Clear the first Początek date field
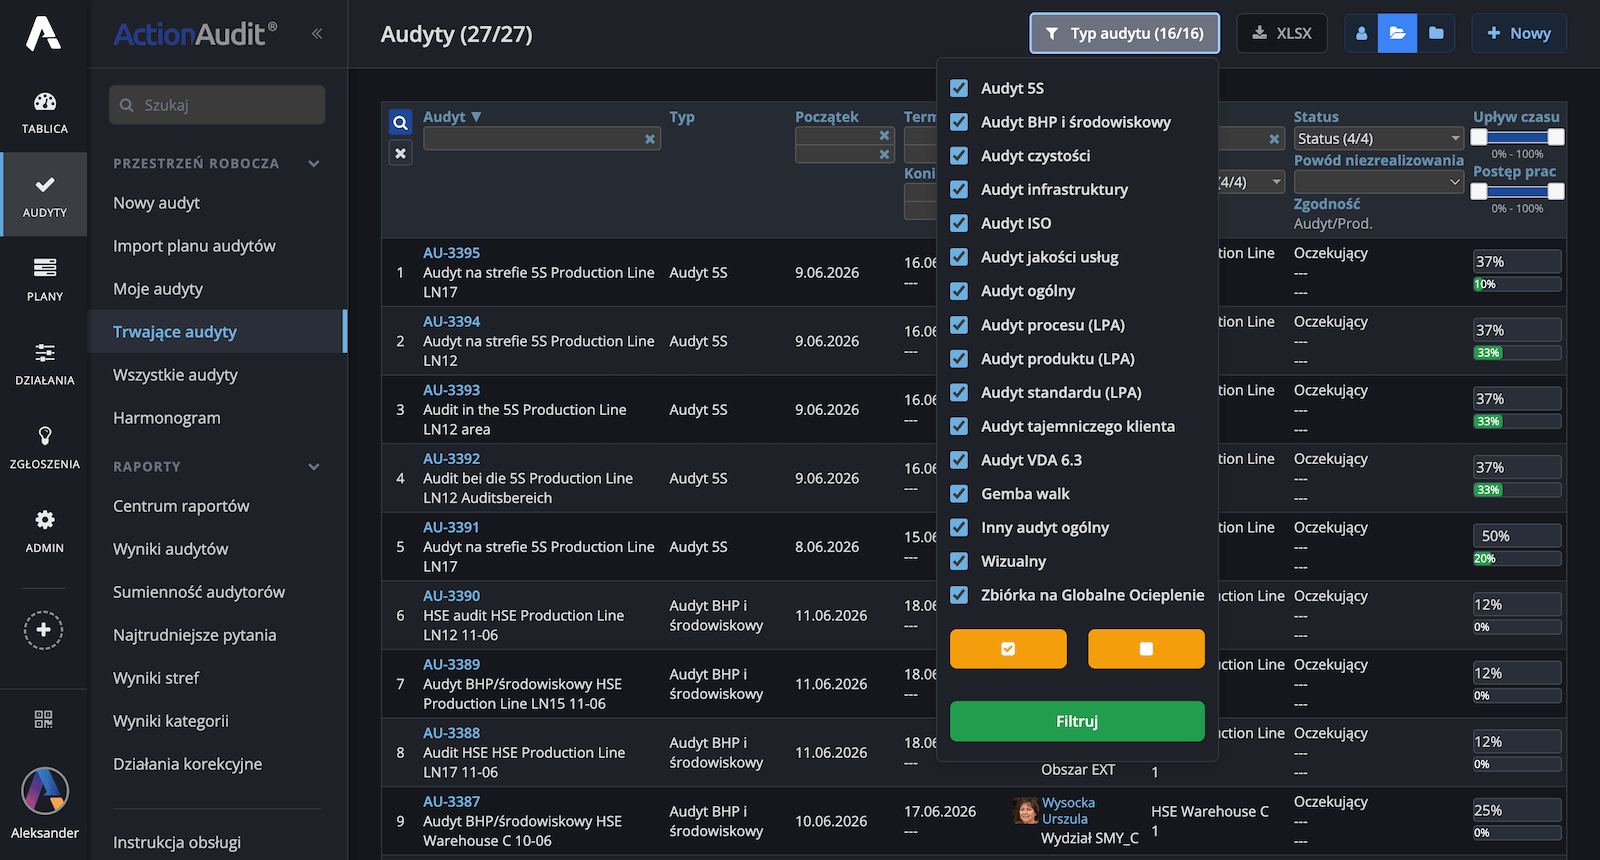This screenshot has height=860, width=1600. coord(884,135)
